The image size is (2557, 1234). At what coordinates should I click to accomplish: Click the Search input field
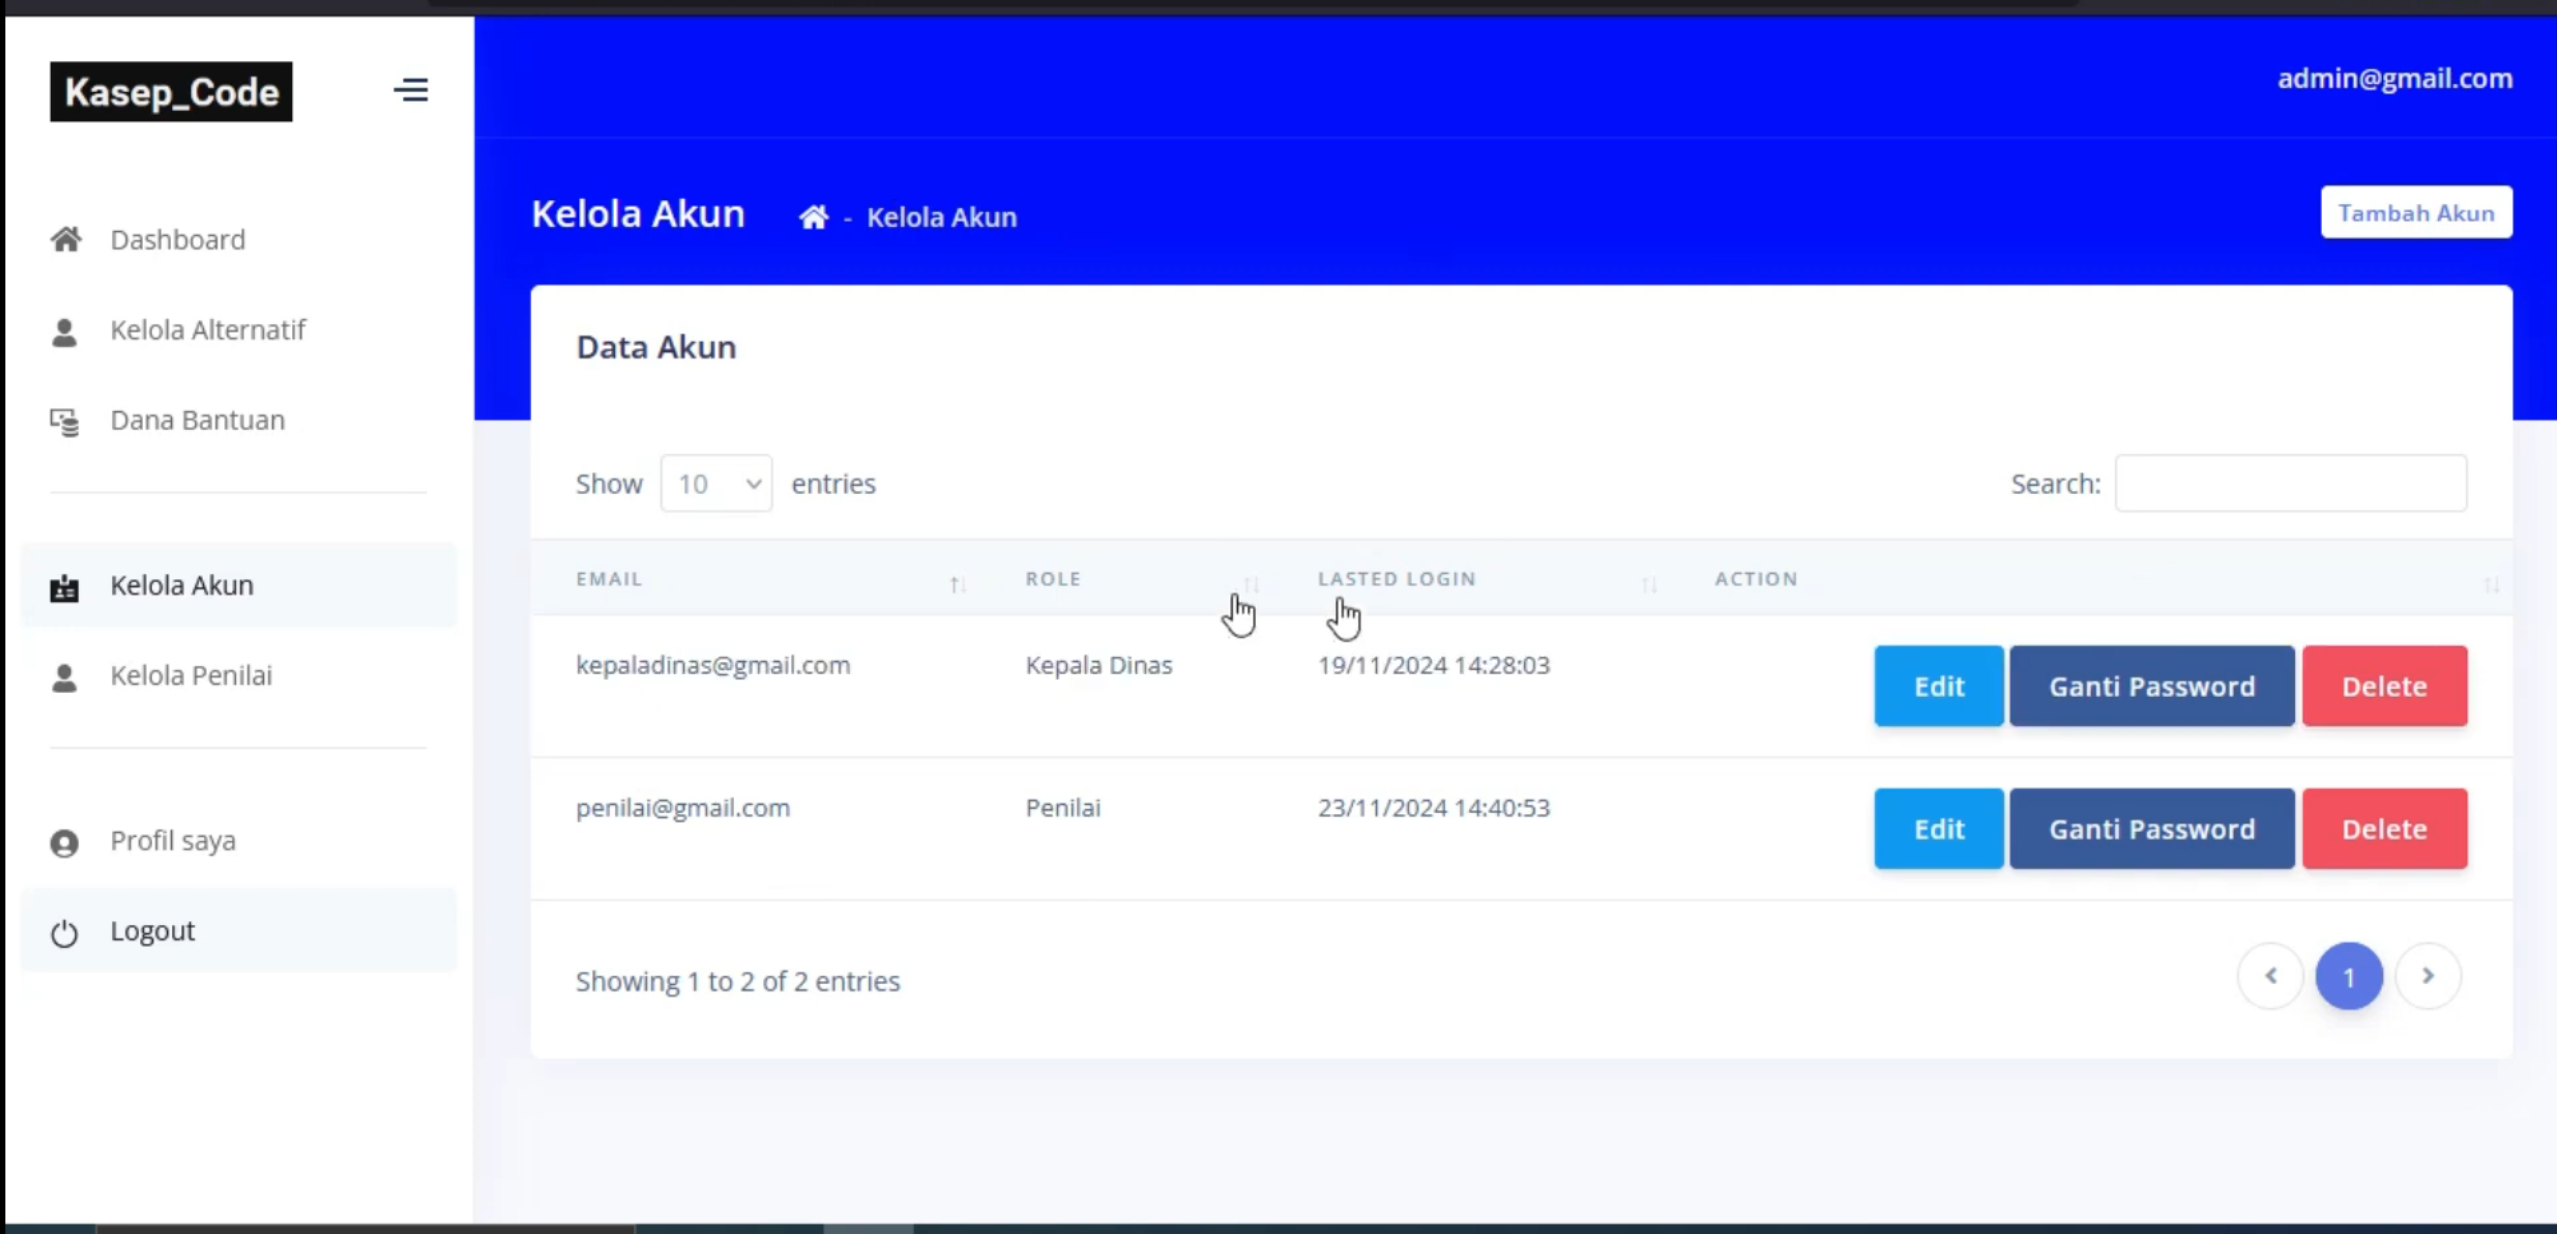2291,483
